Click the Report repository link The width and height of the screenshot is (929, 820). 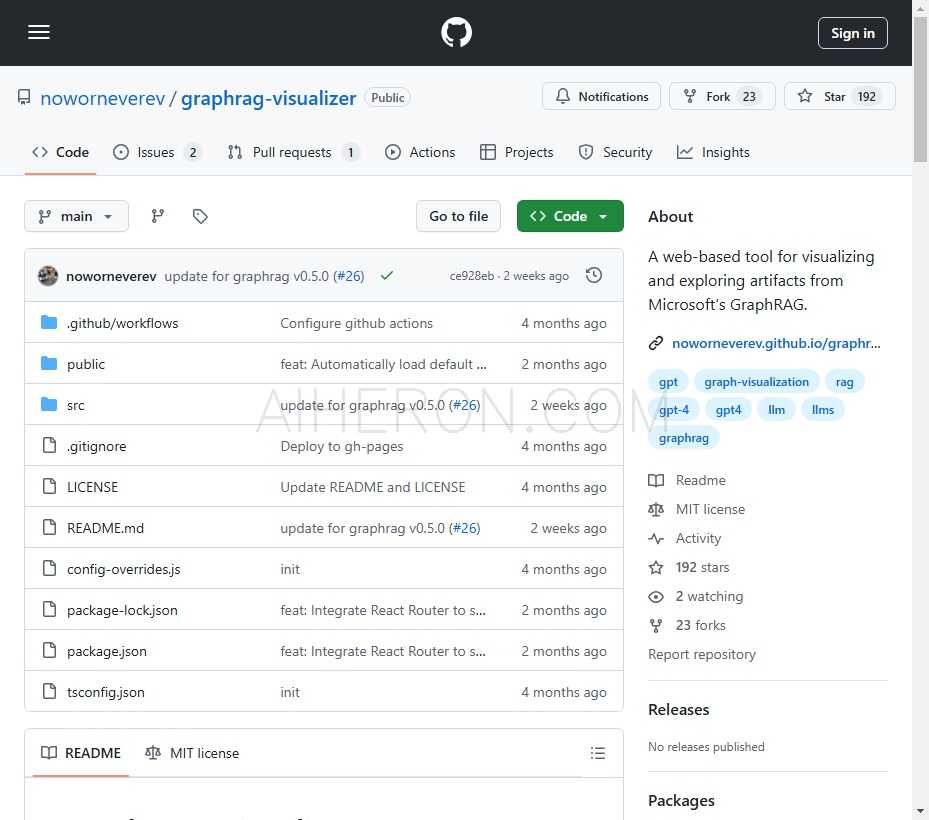701,654
